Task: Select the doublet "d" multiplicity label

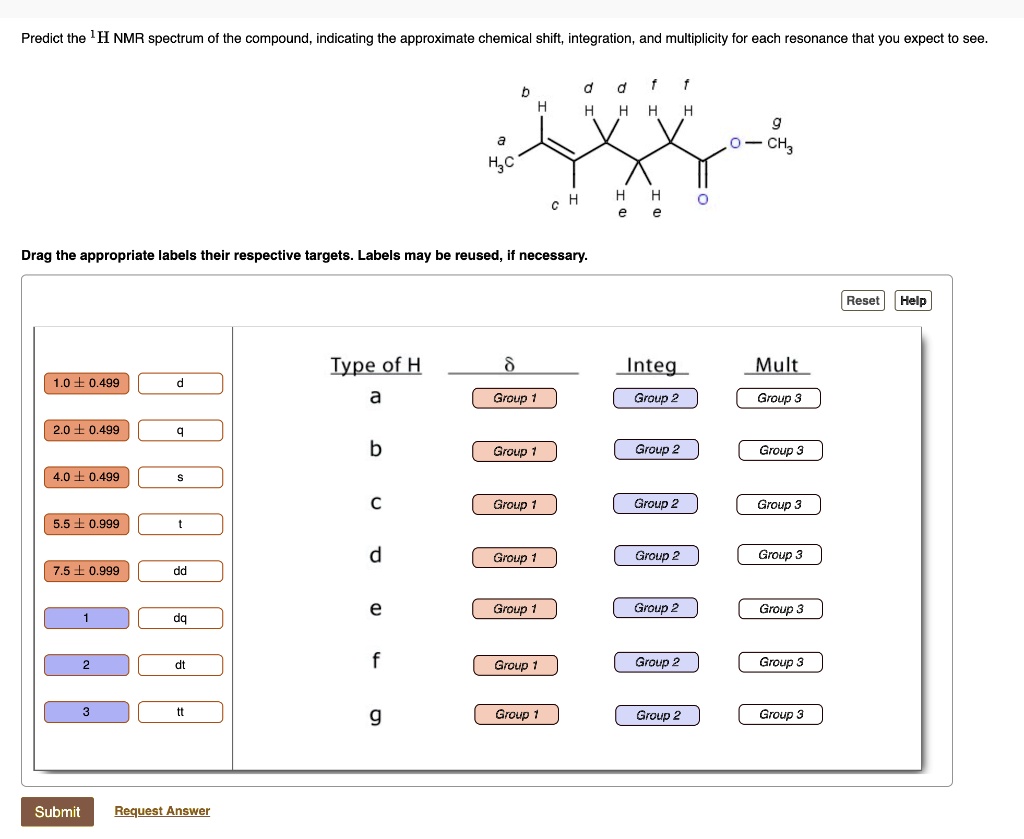Action: (180, 383)
